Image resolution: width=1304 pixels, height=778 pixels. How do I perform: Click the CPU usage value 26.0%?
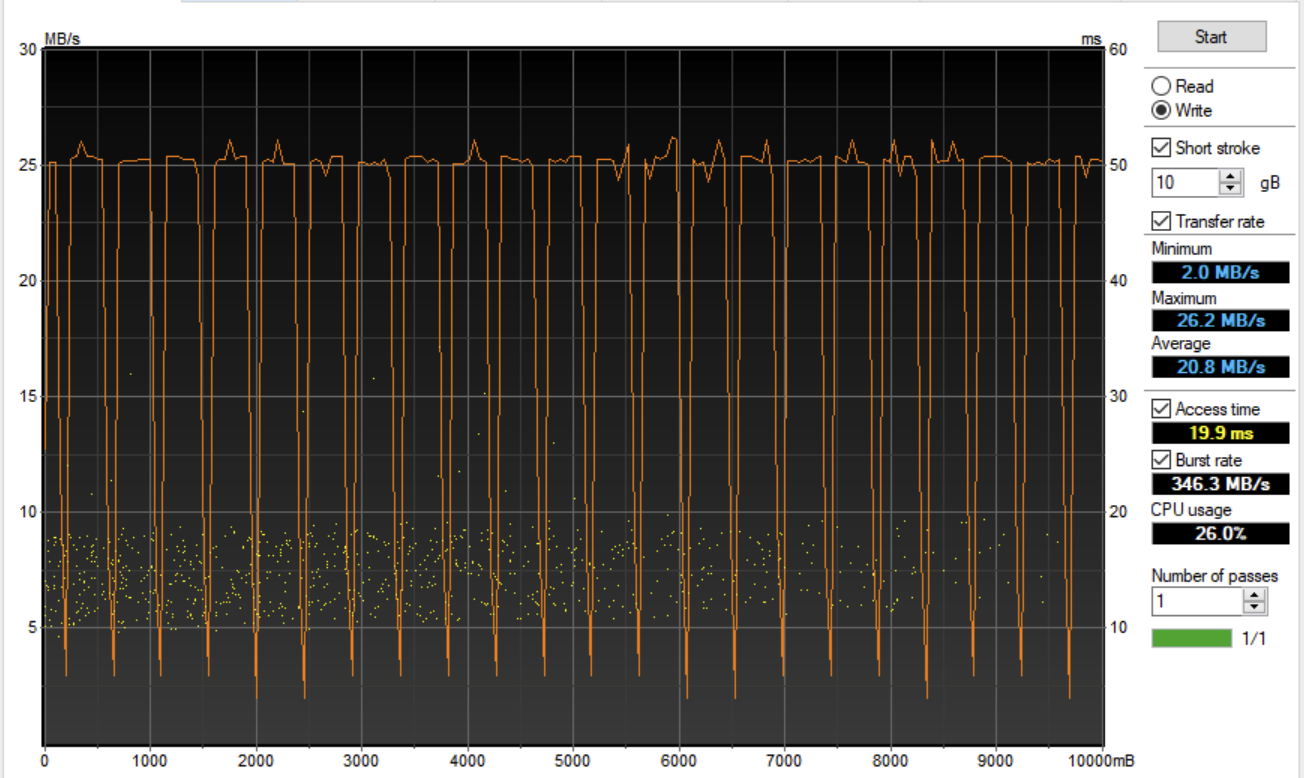coord(1220,533)
